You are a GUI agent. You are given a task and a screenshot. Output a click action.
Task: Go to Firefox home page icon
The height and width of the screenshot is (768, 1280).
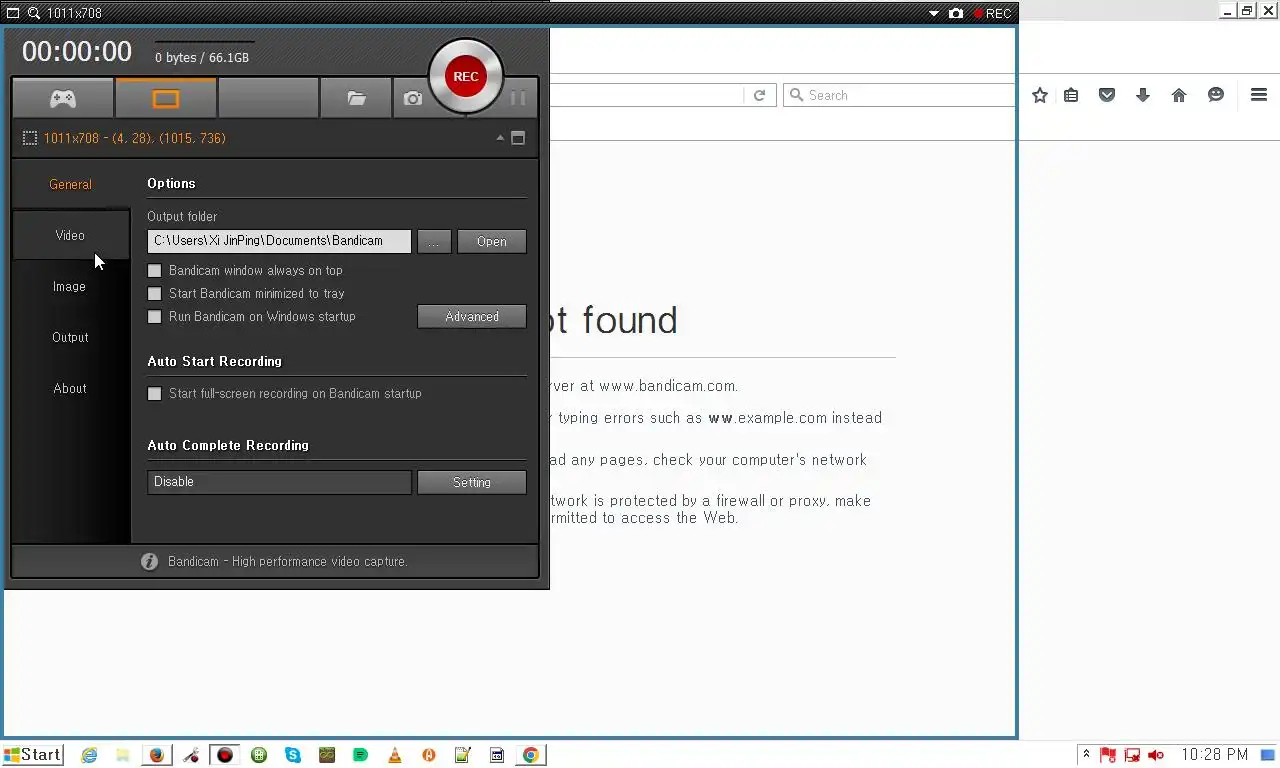click(x=1179, y=95)
